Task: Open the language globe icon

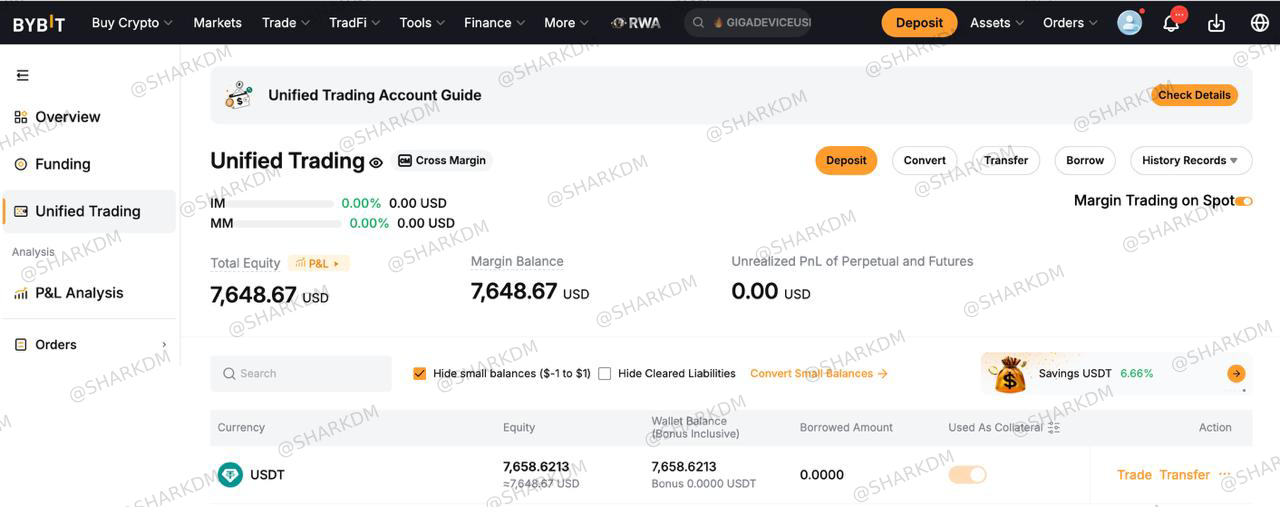Action: 1260,23
